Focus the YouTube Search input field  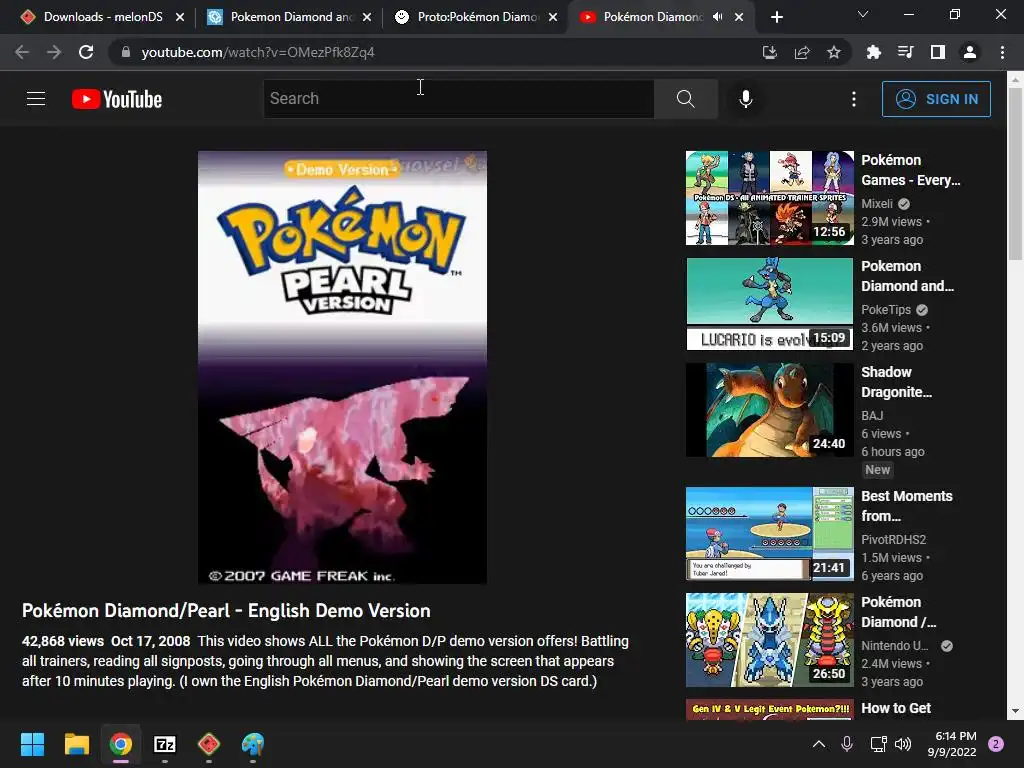(x=458, y=99)
